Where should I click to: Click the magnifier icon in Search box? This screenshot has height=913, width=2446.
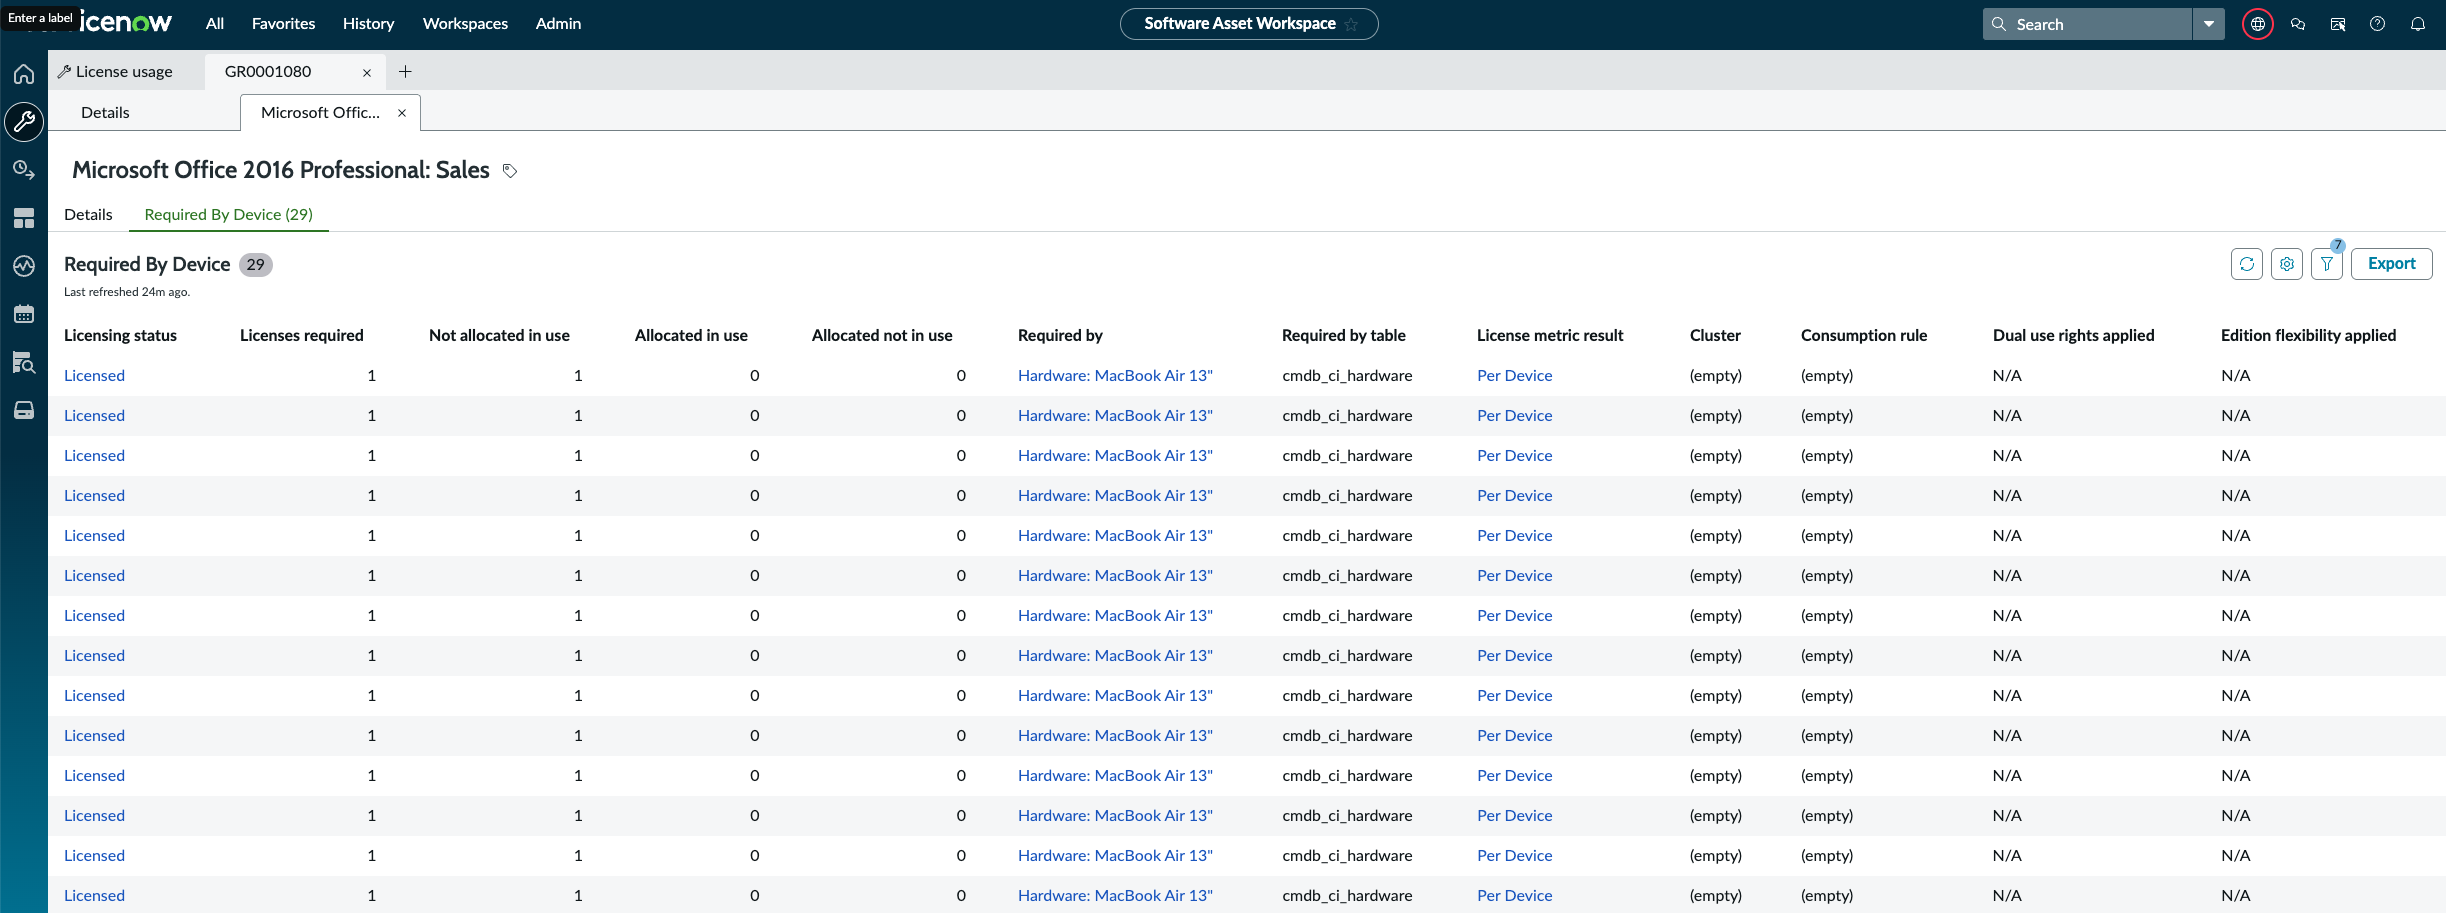pos(1999,24)
